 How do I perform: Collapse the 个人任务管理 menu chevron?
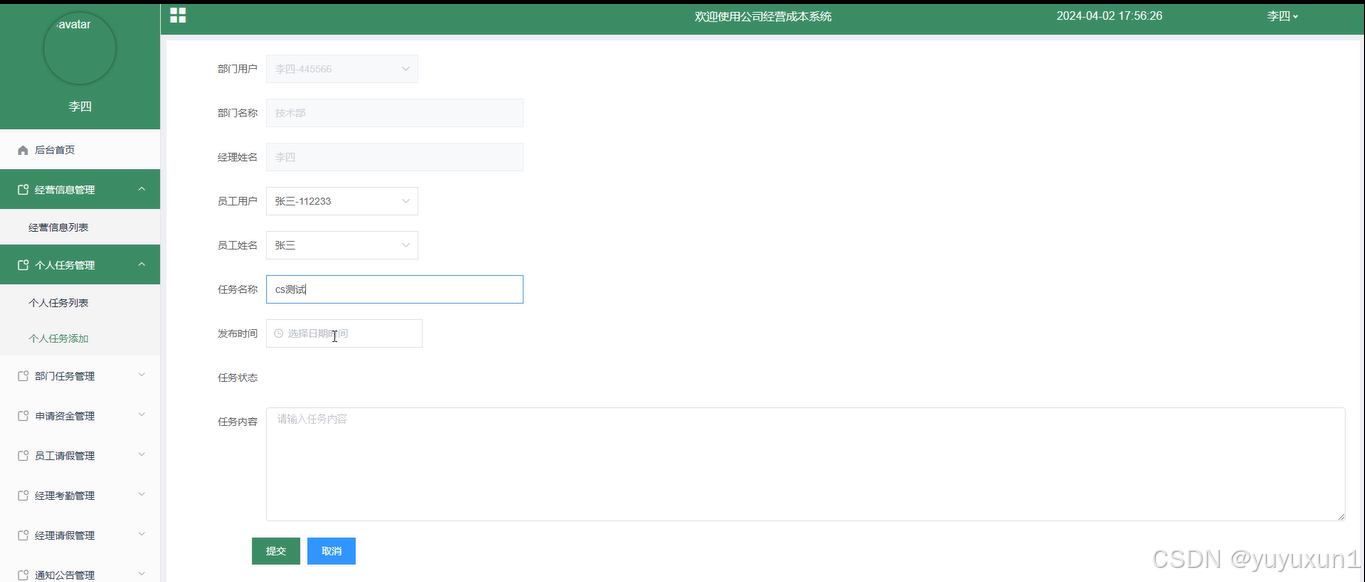141,265
